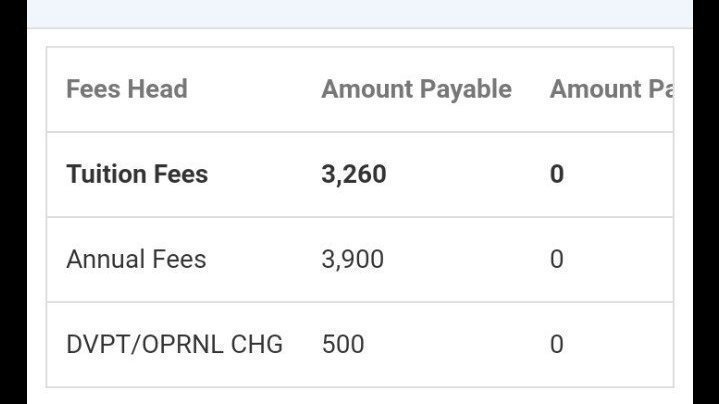Viewport: 719px width, 404px height.
Task: Select the CHG text in the last row
Action: (x=257, y=344)
